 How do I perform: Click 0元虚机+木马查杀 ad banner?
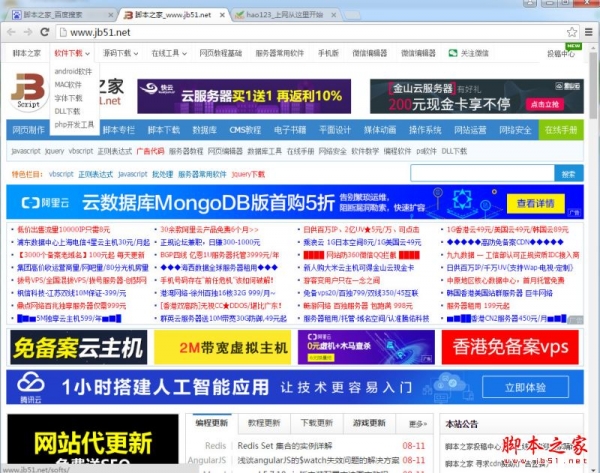(366, 347)
